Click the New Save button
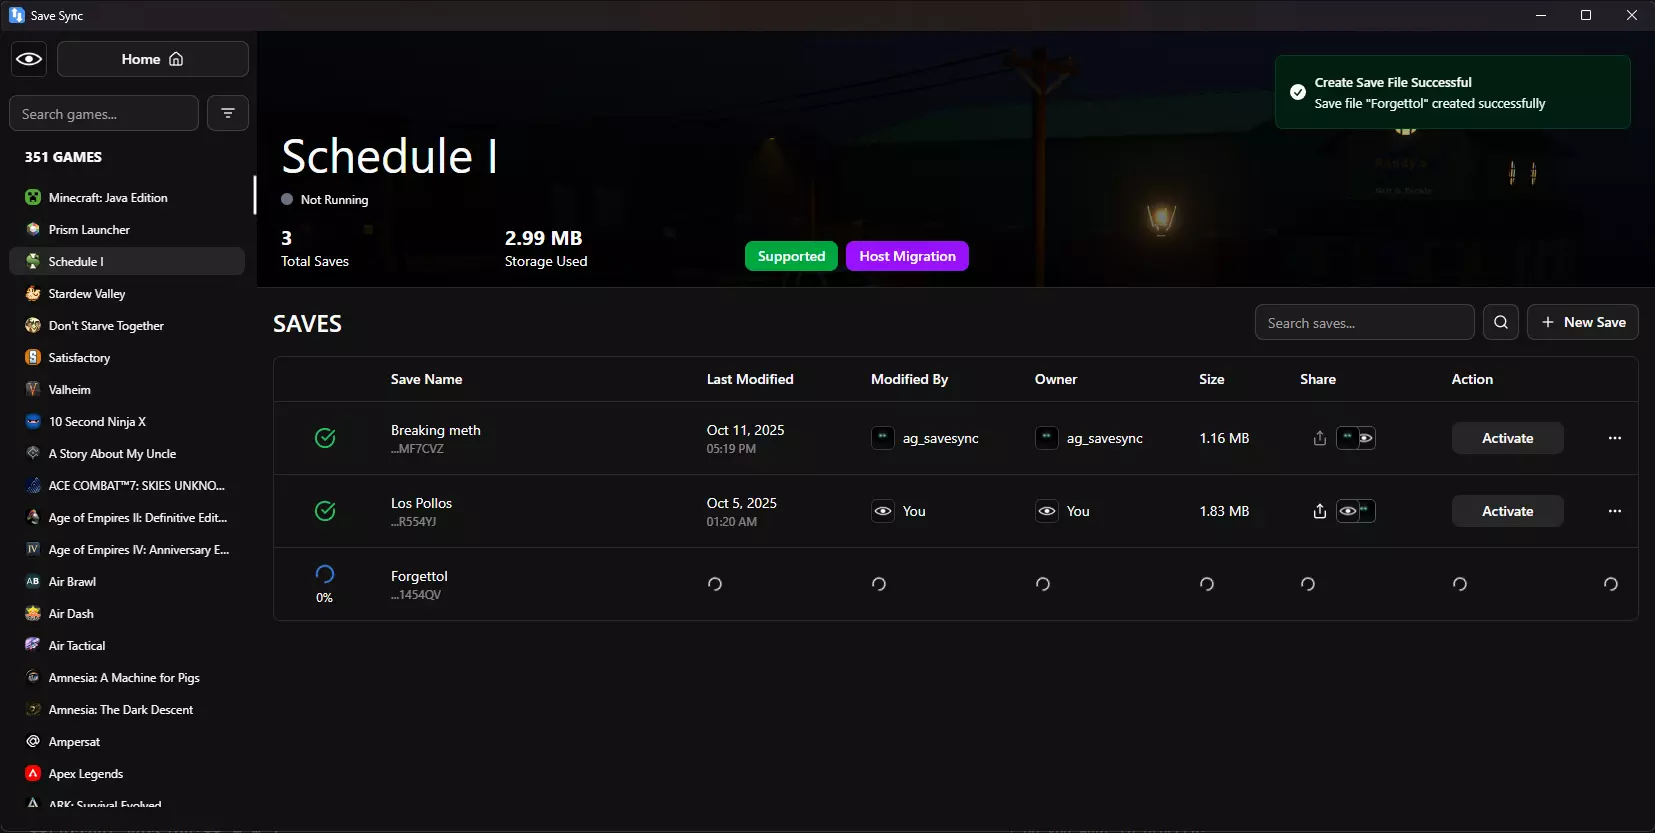The image size is (1655, 833). click(x=1583, y=322)
